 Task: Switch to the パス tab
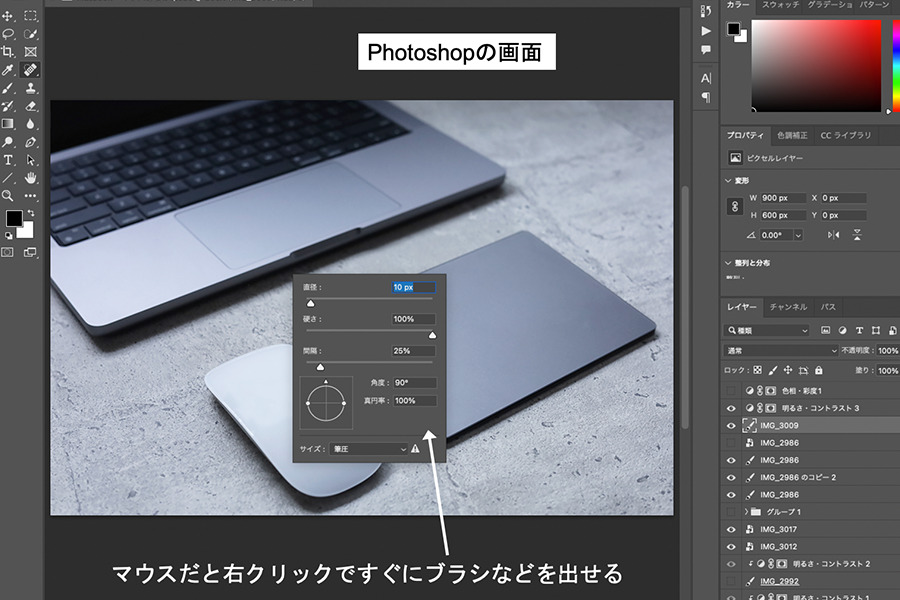click(828, 307)
